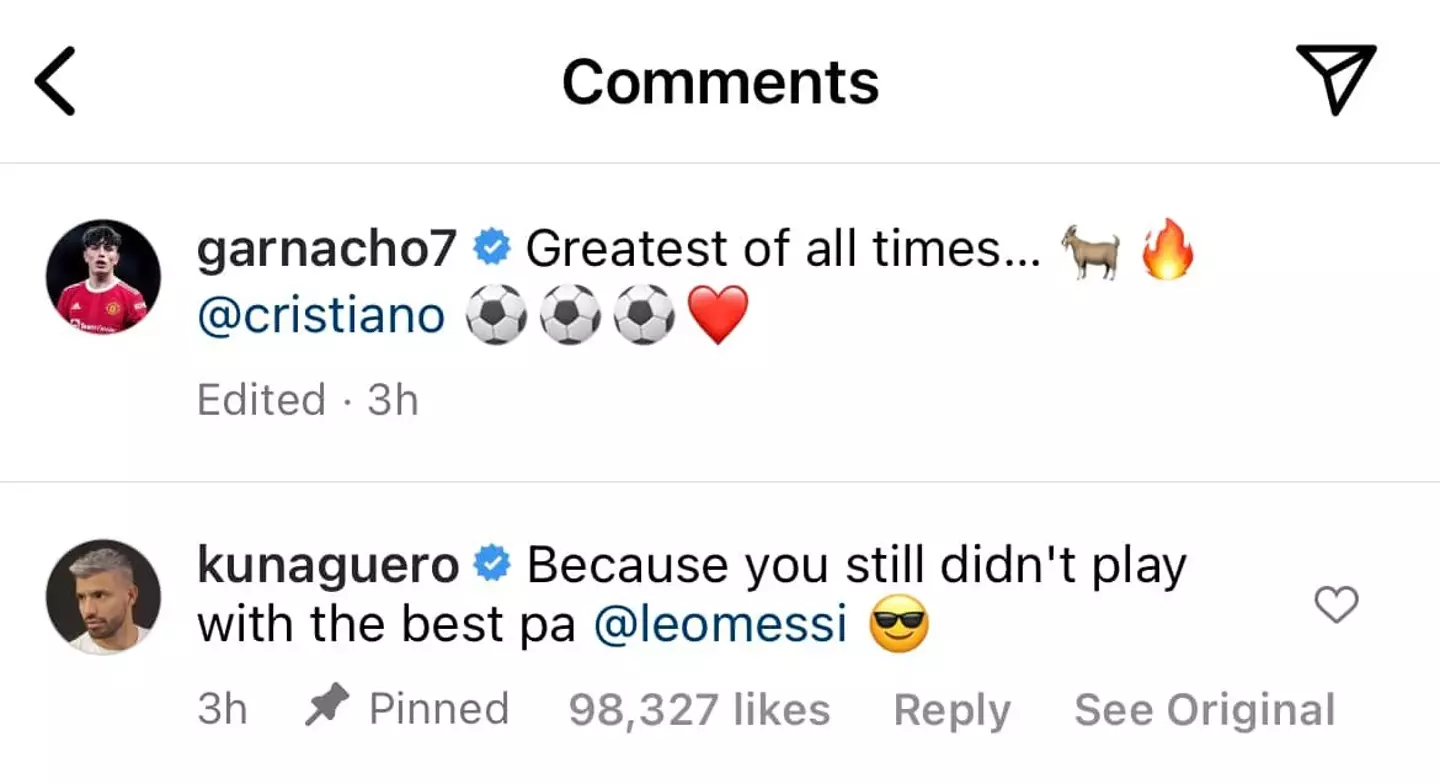Click the sunglasses emoji in kunaguero's comment
This screenshot has height=784, width=1440.
coord(899,626)
